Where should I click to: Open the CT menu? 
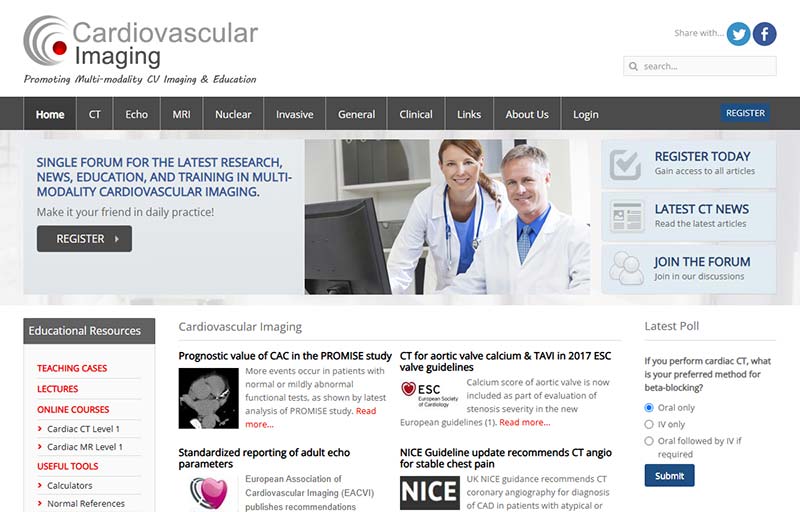(95, 114)
